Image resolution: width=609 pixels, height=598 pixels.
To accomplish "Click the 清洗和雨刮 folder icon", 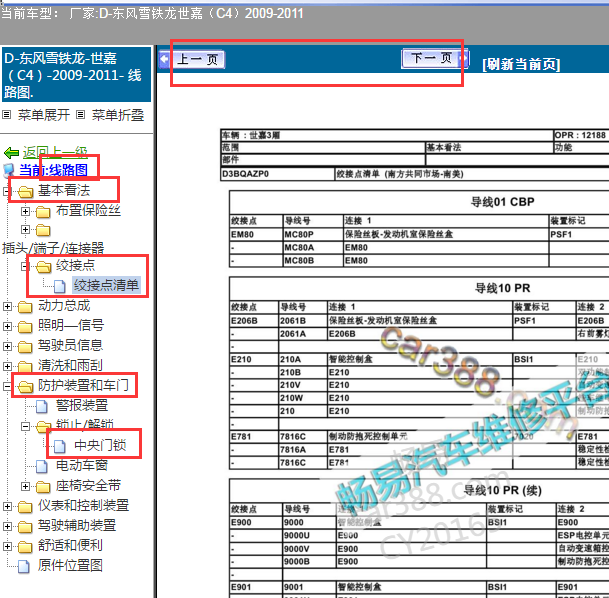I will 25,367.
